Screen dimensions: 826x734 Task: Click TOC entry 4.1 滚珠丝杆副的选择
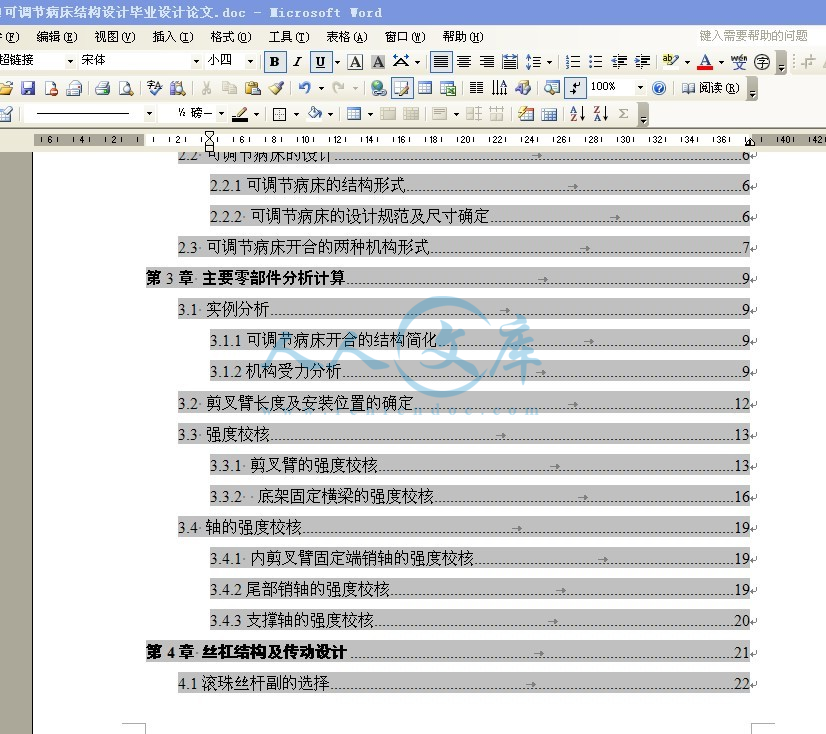click(464, 683)
